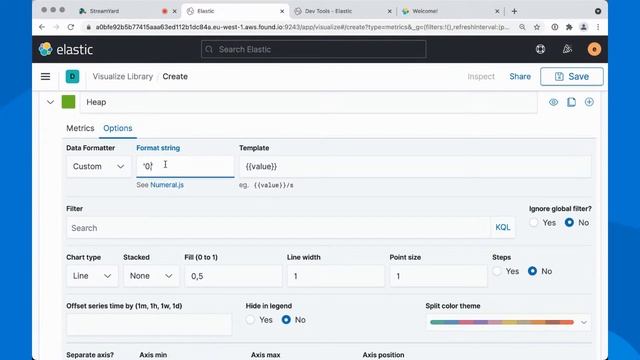Open the newsfeed notifications icon
Image resolution: width=640 pixels, height=360 pixels.
click(567, 49)
